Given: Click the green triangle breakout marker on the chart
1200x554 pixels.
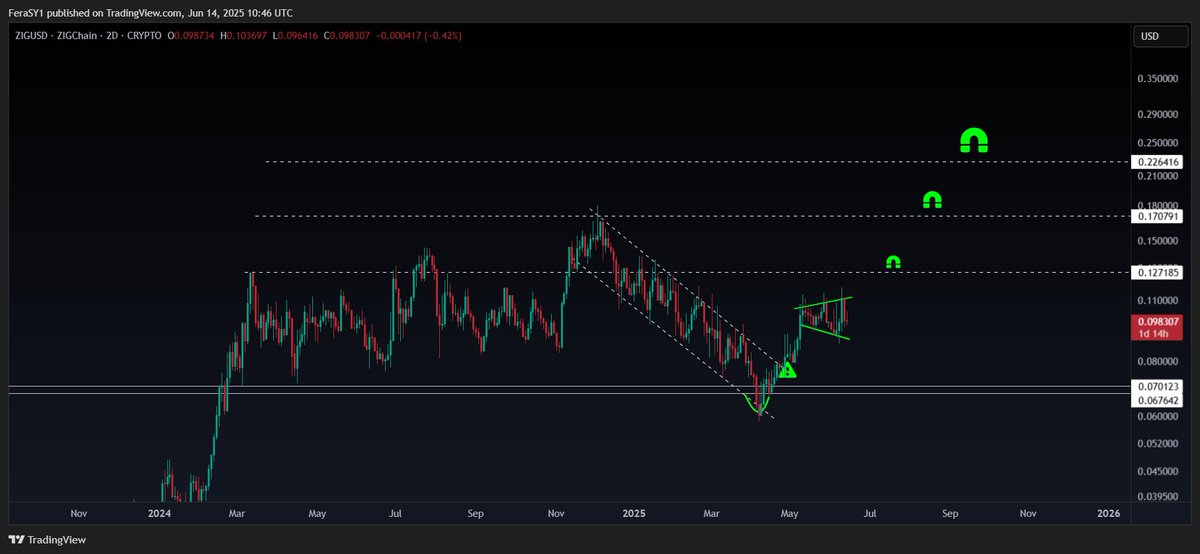Looking at the screenshot, I should [788, 370].
